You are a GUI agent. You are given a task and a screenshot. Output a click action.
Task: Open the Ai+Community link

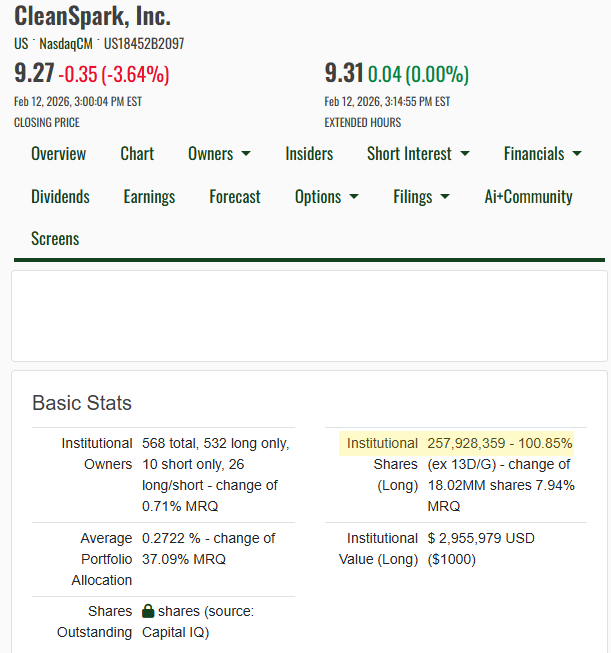tap(528, 197)
